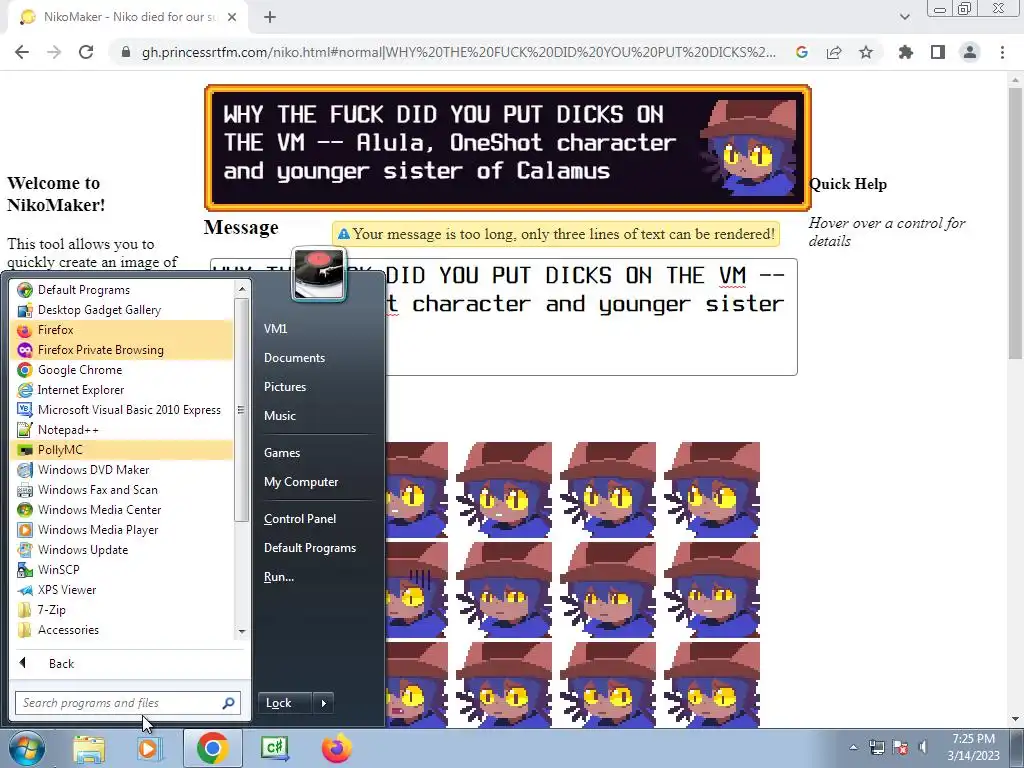Launch Firefox from the Start menu list
The width and height of the screenshot is (1024, 768).
point(121,330)
